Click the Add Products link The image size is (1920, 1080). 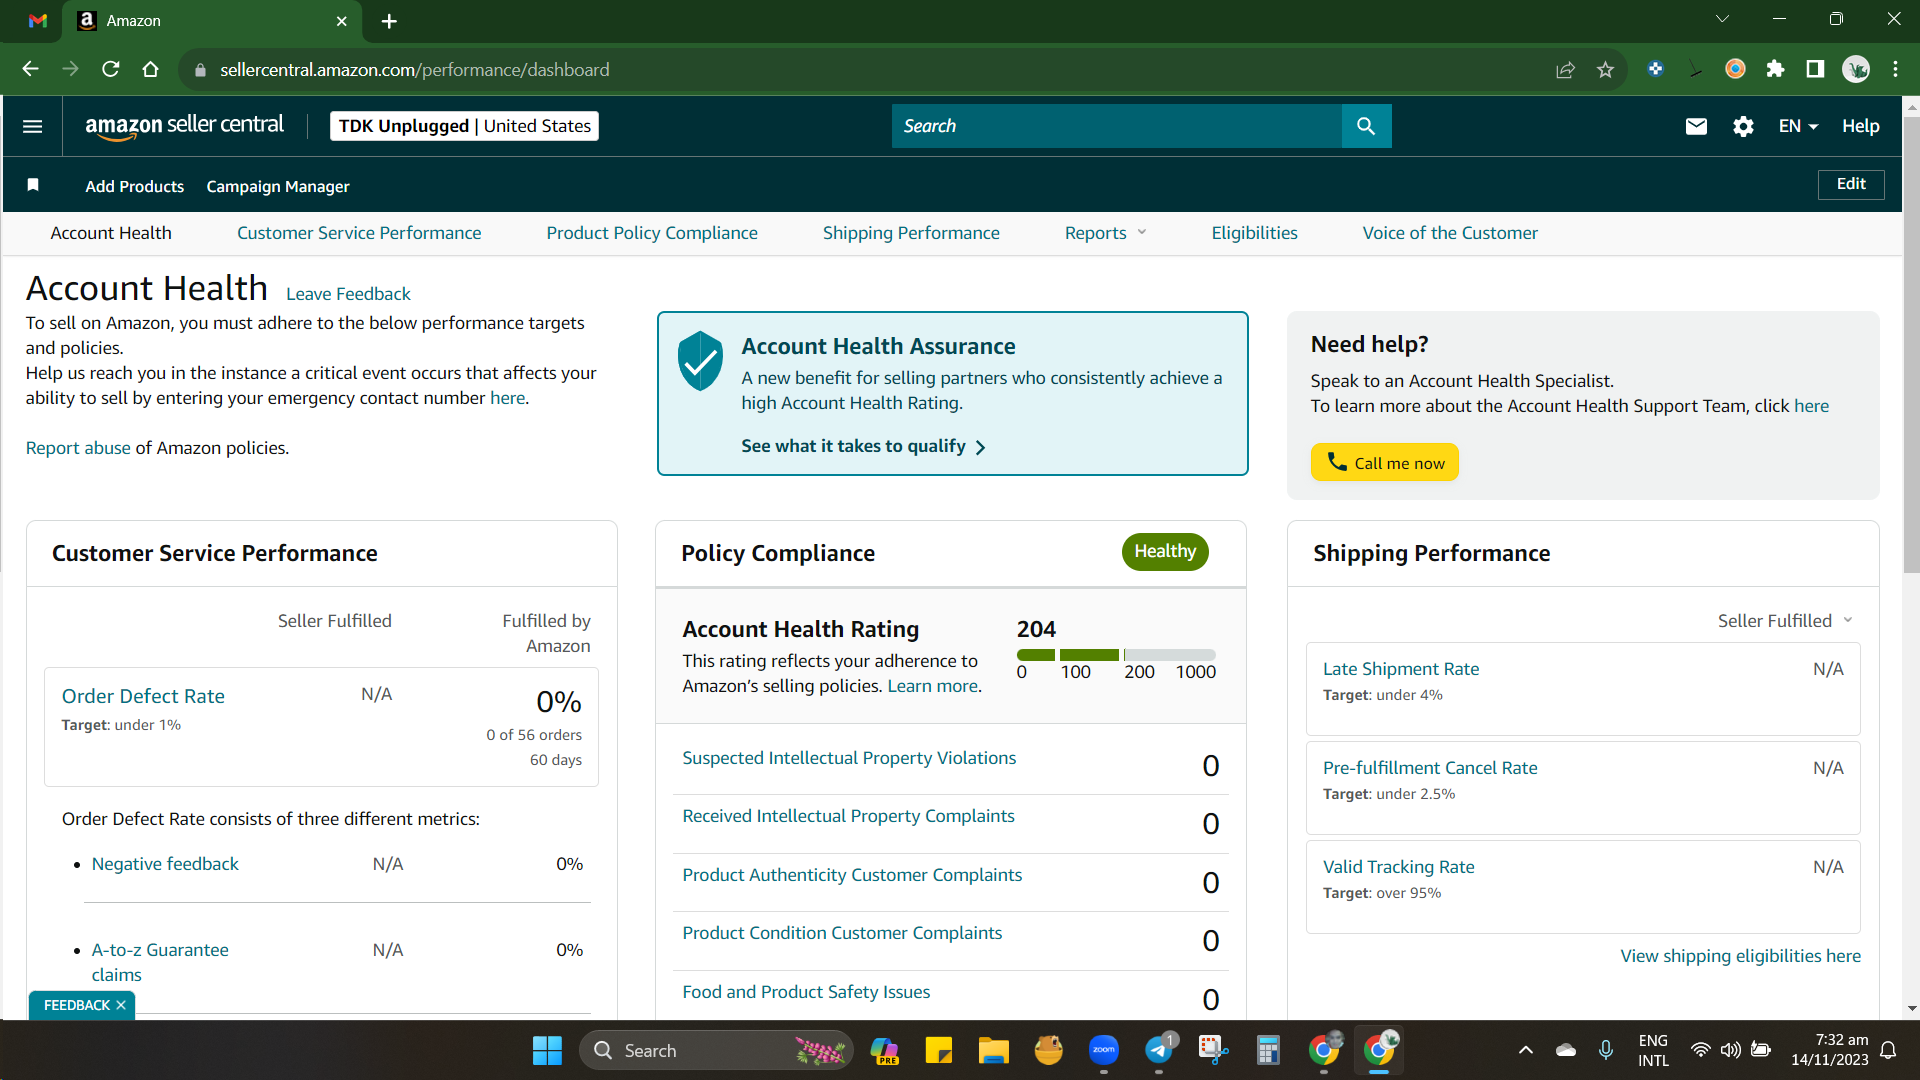(x=135, y=186)
